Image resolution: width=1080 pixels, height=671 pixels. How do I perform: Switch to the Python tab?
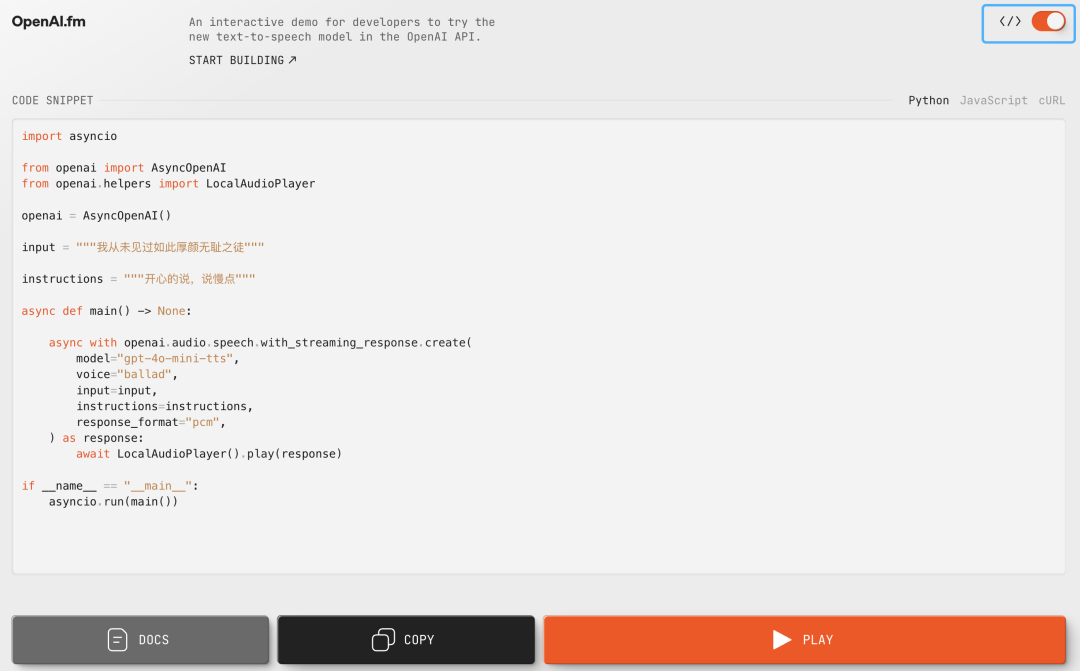[928, 101]
